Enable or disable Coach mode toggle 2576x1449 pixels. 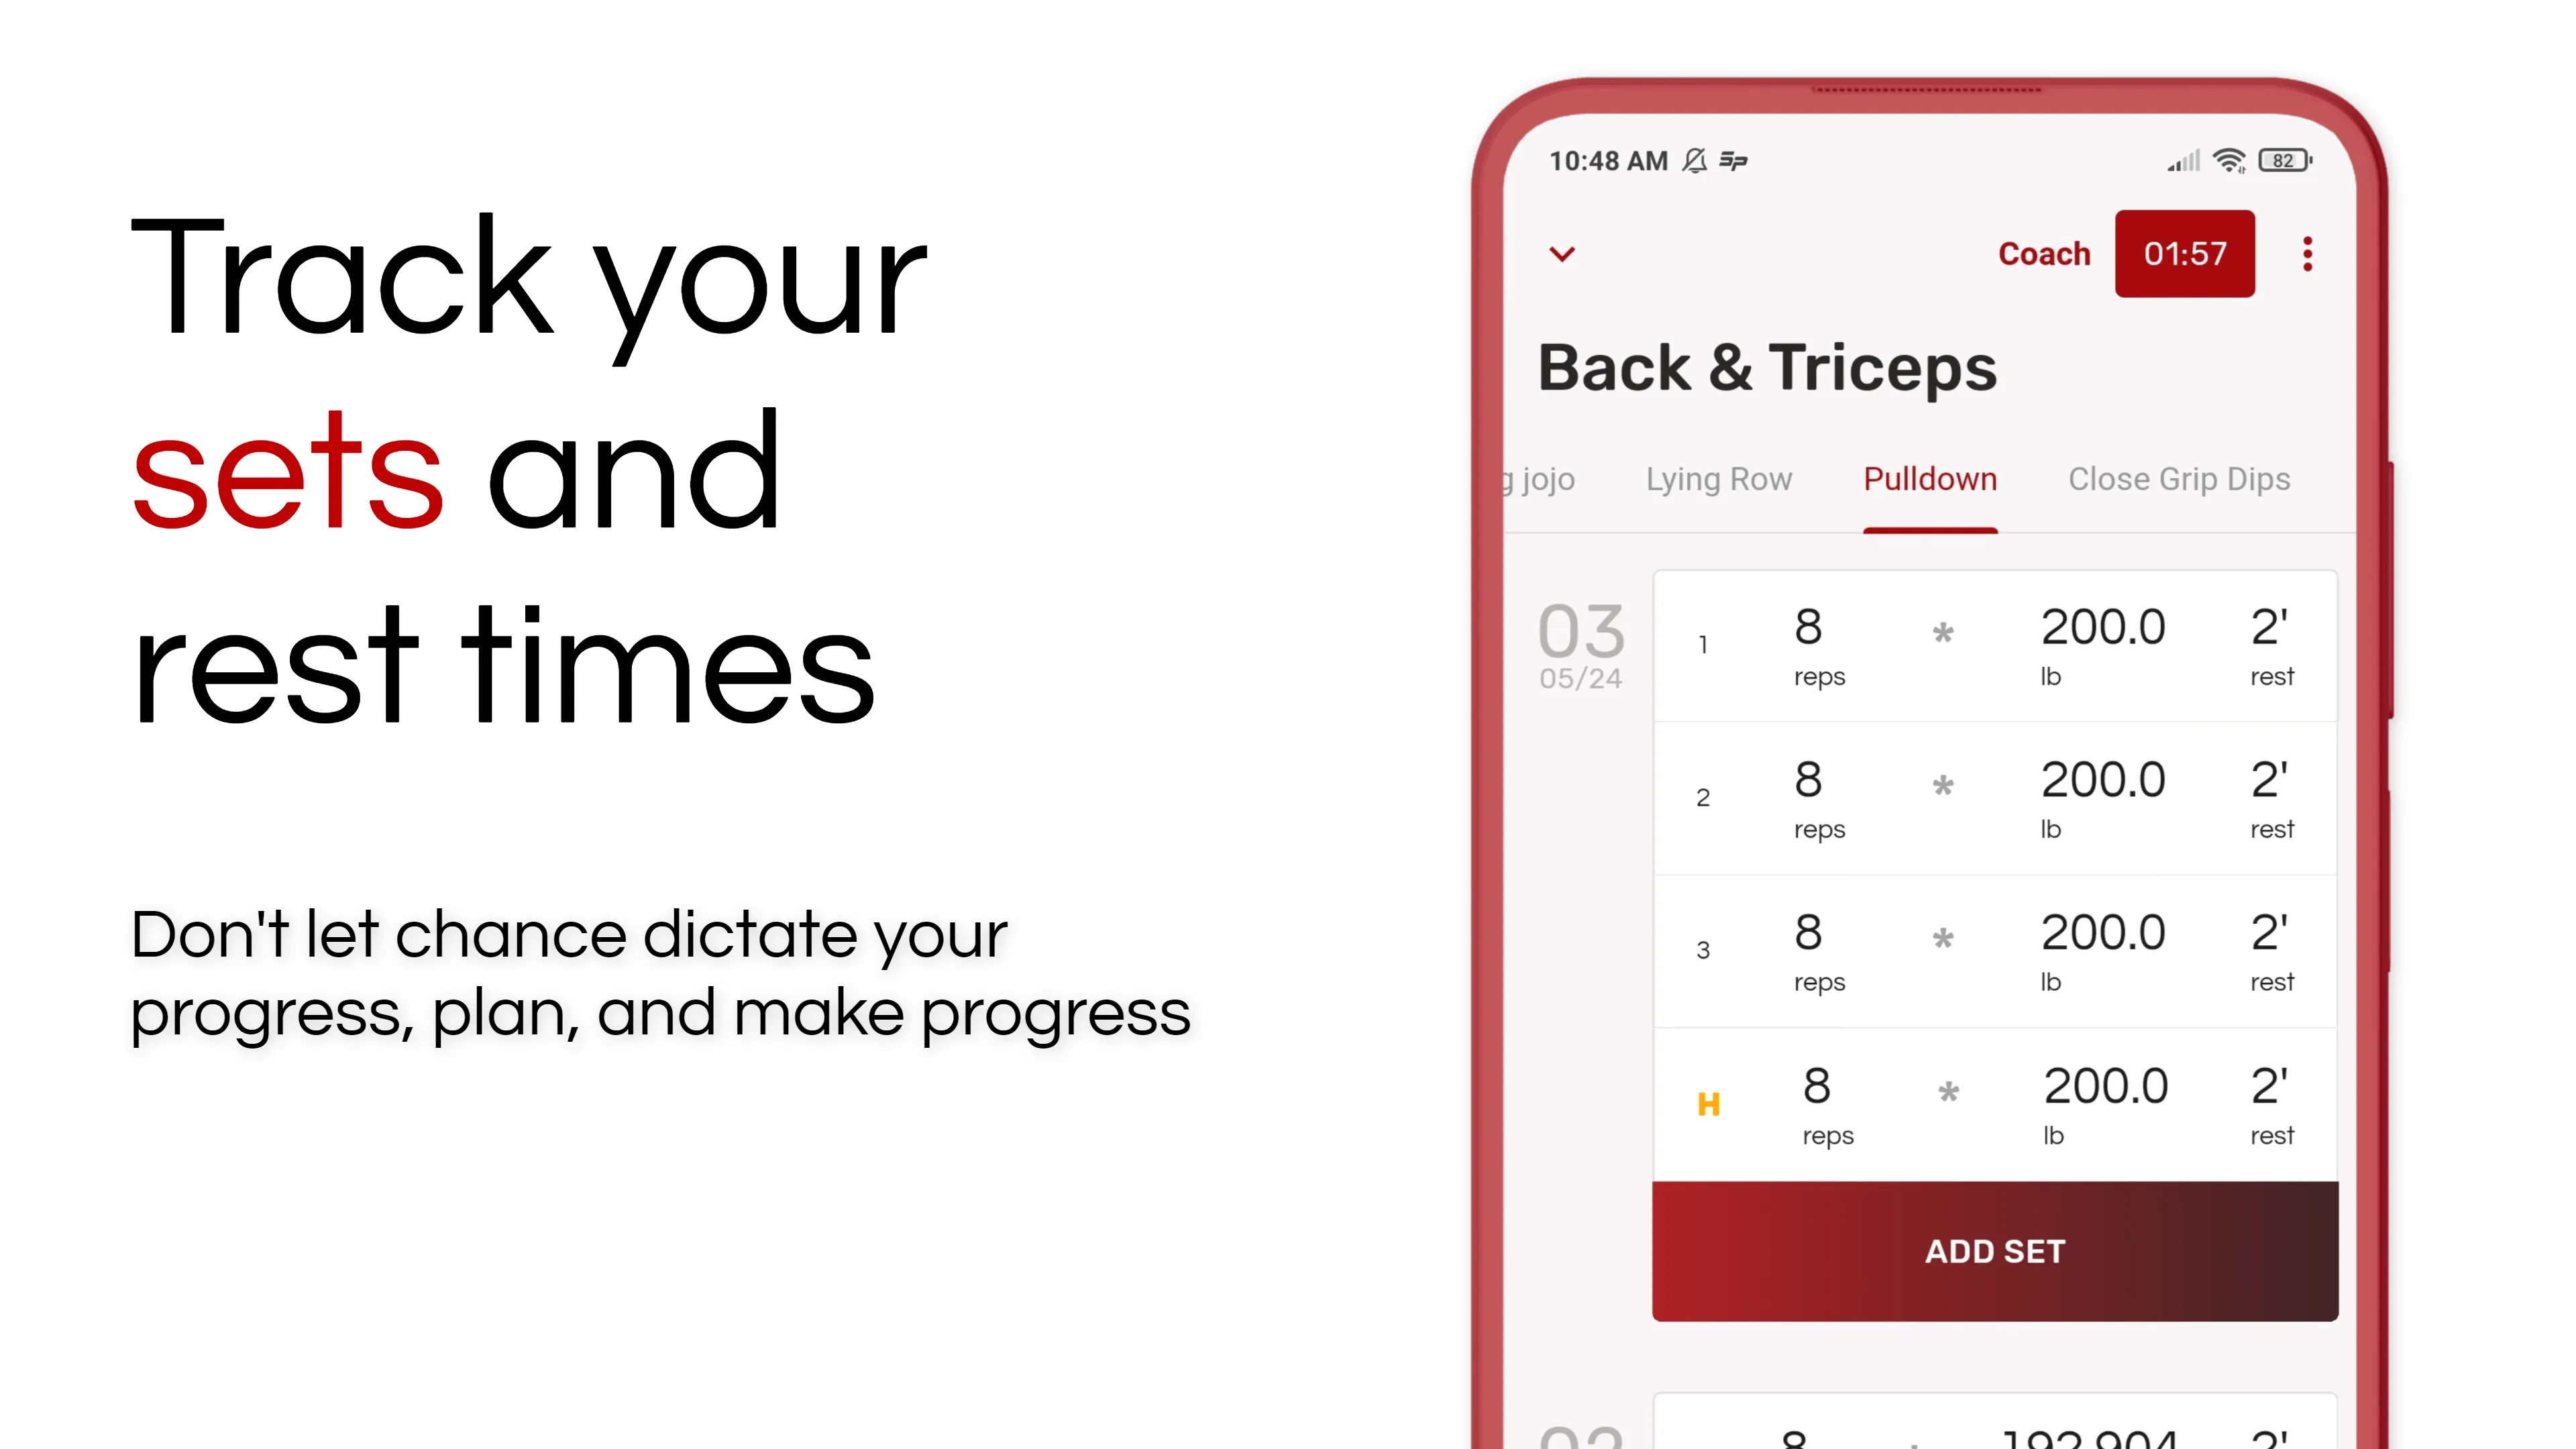click(x=2043, y=253)
